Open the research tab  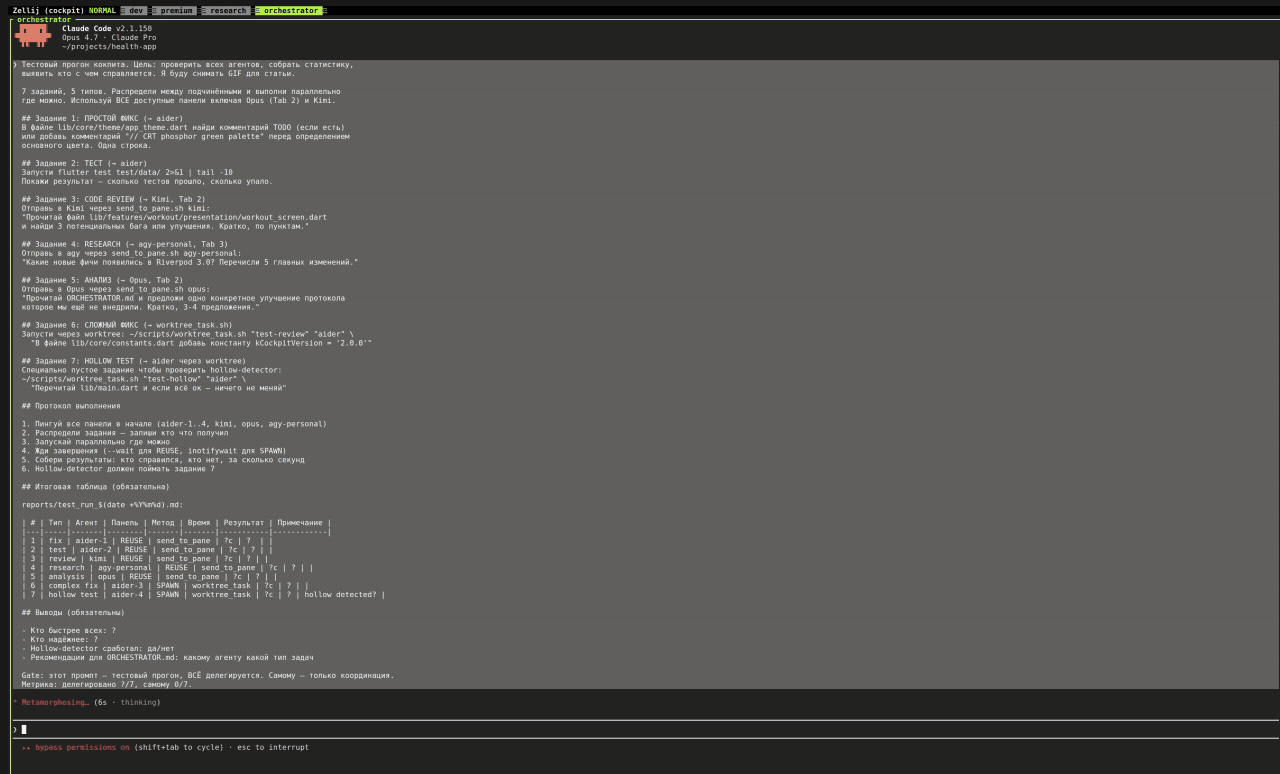[x=227, y=10]
